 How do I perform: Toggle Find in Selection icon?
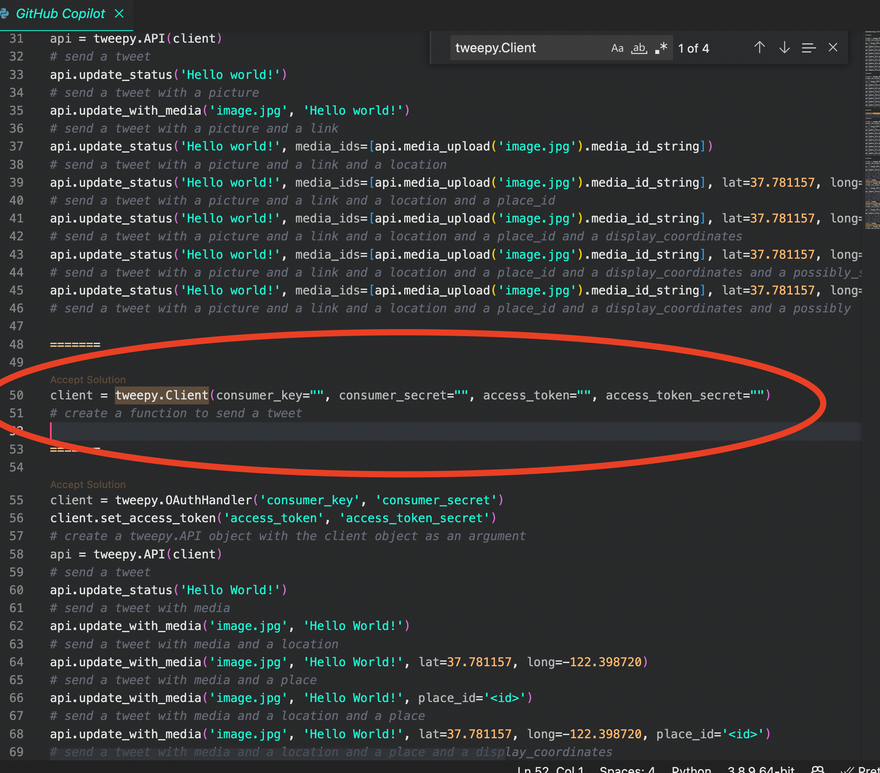808,48
